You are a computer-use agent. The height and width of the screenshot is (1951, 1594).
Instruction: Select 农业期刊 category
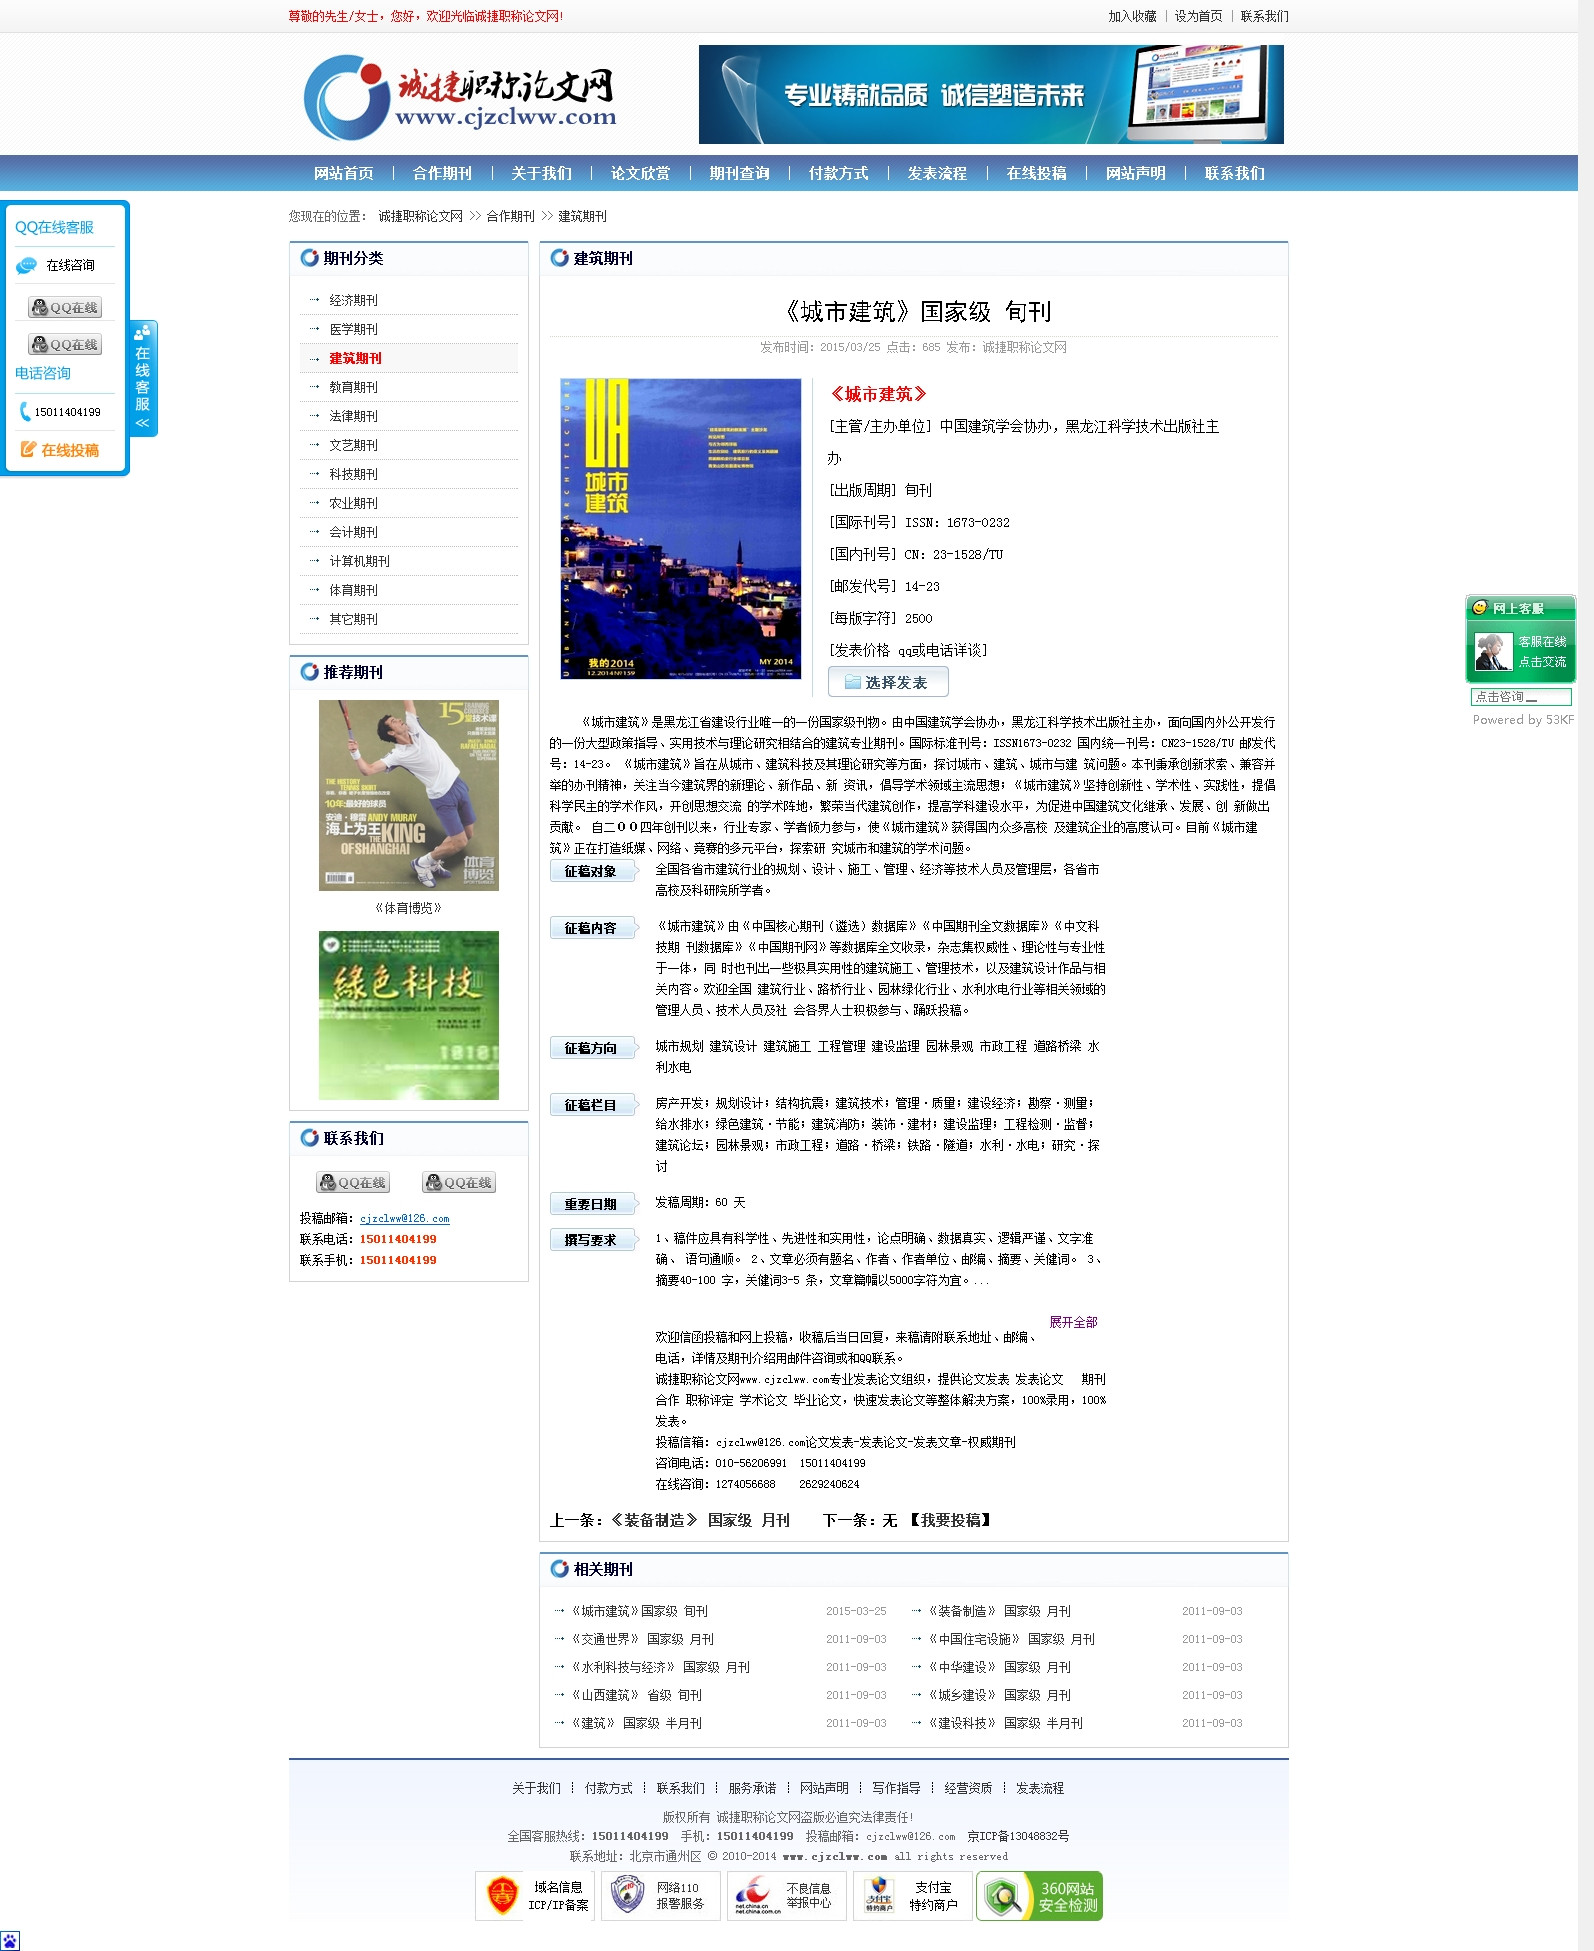pyautogui.click(x=353, y=503)
